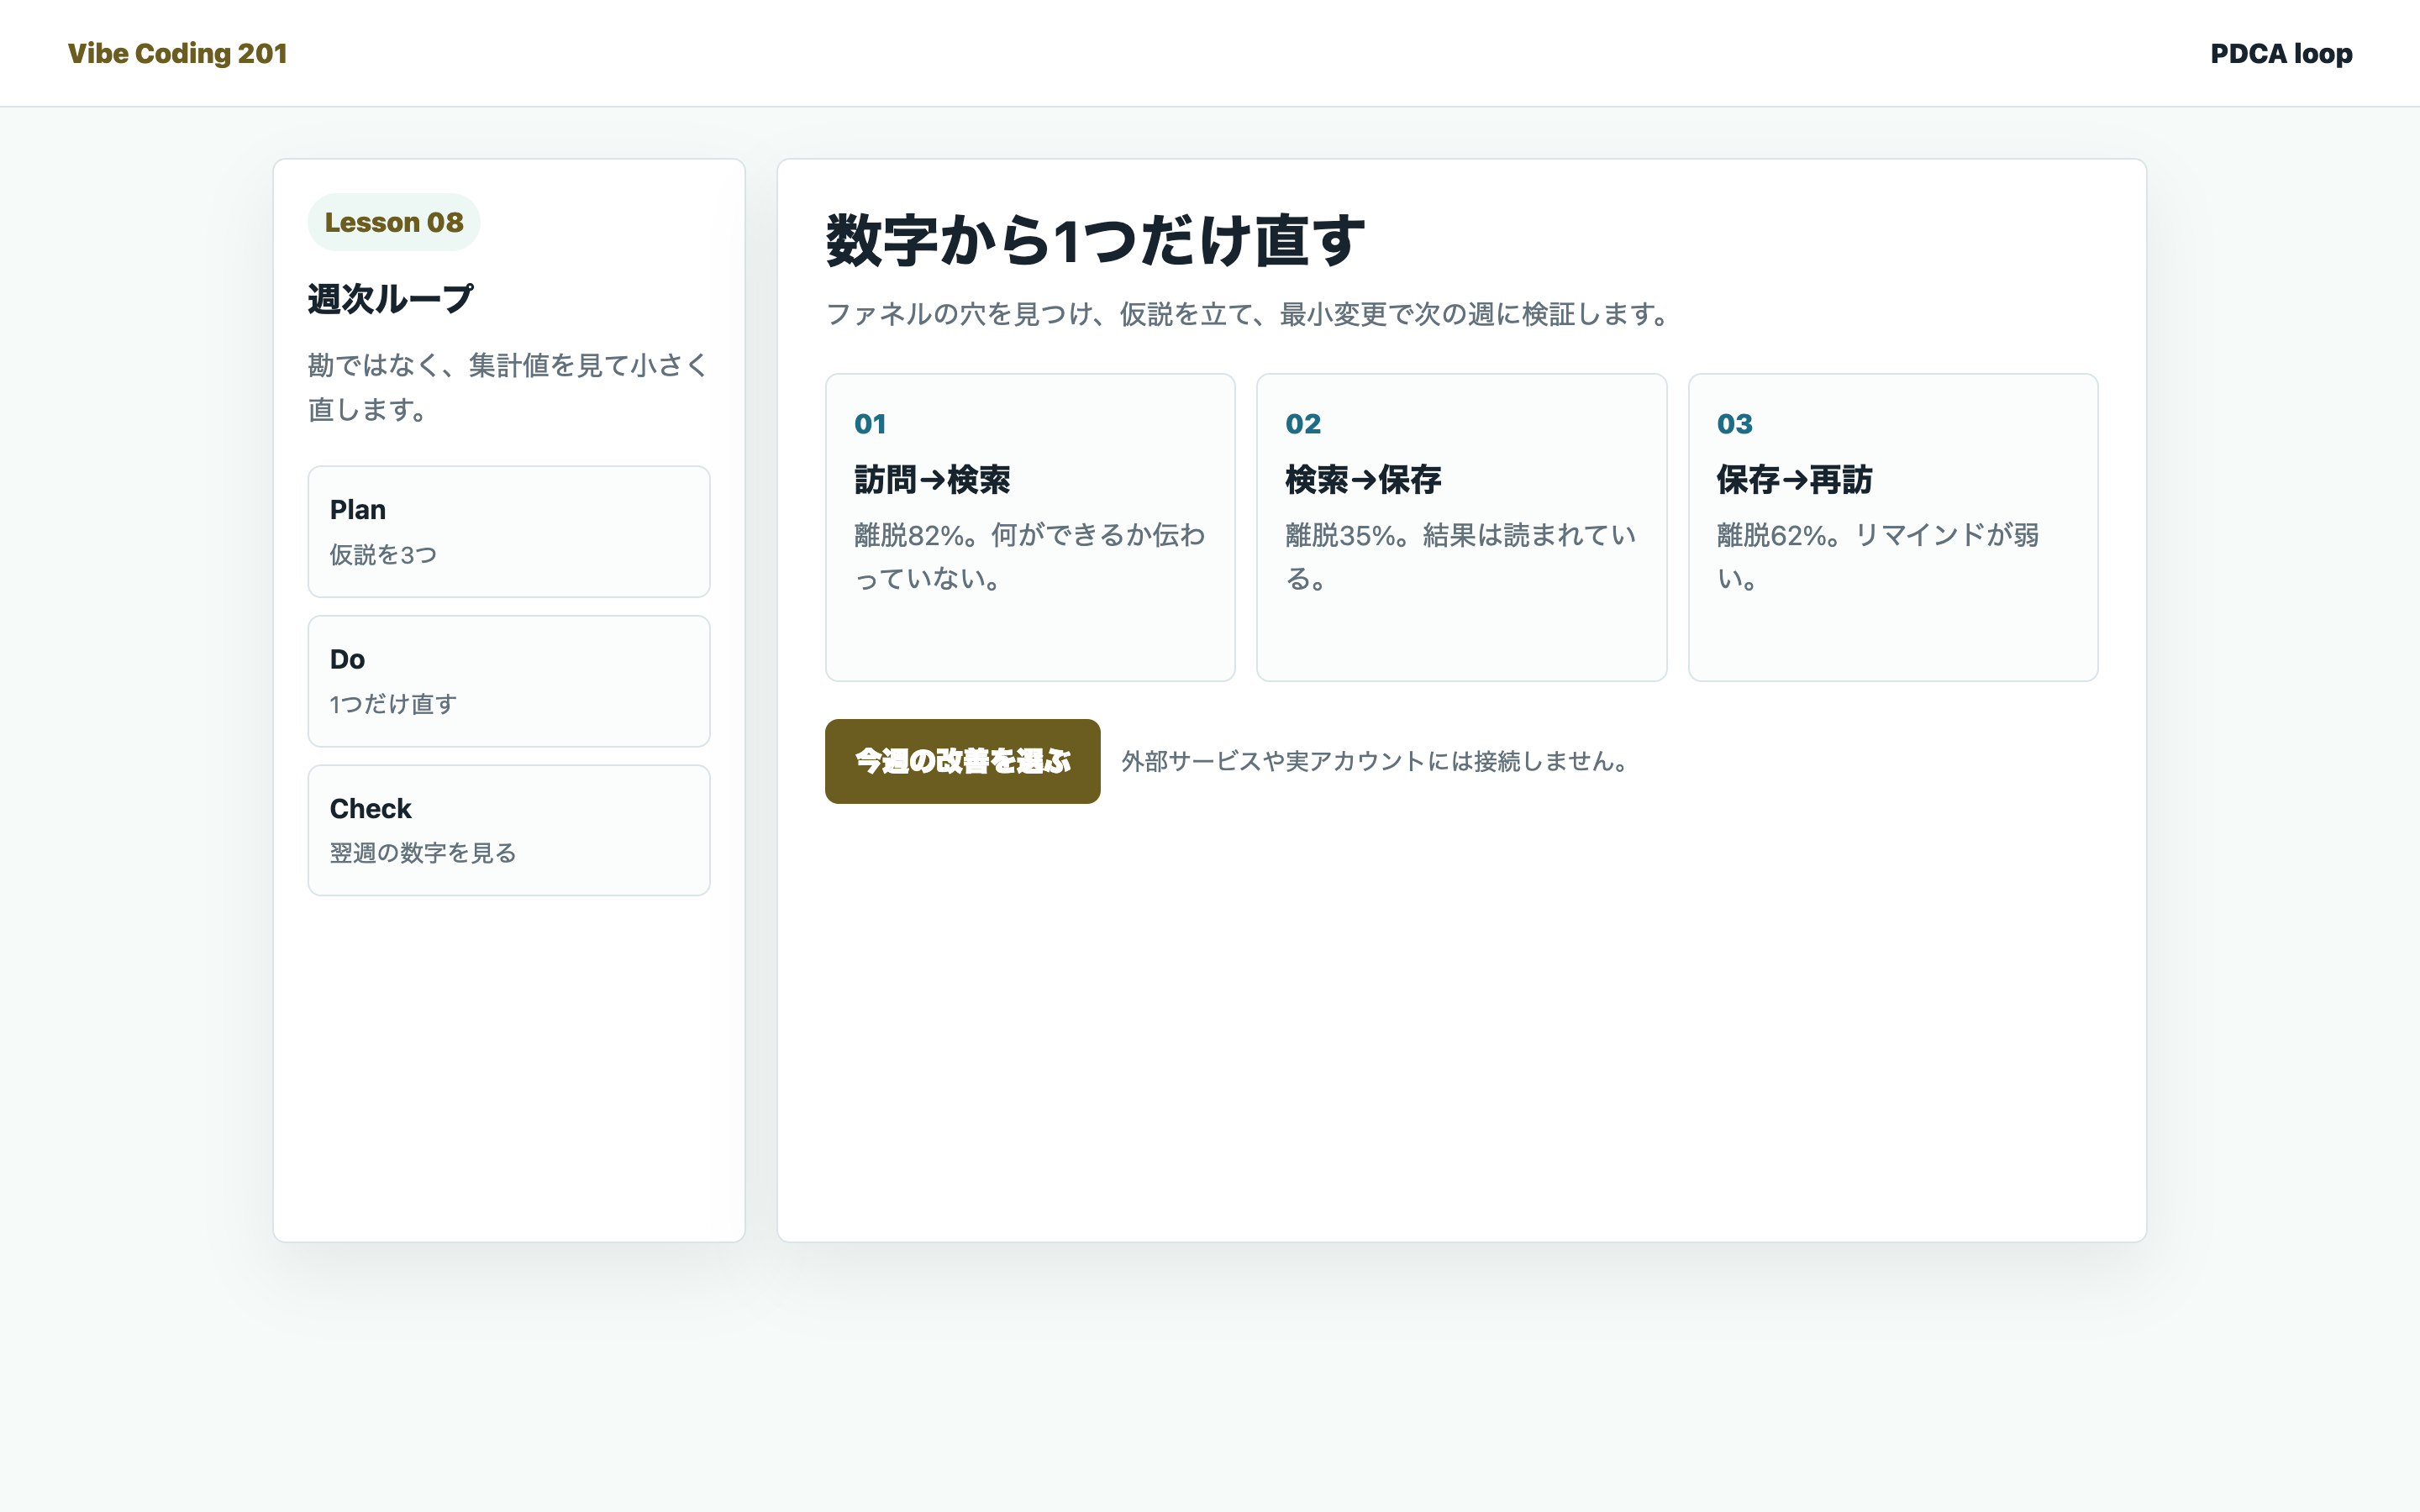Click the 今週の改善を選ぶ button

coord(962,761)
